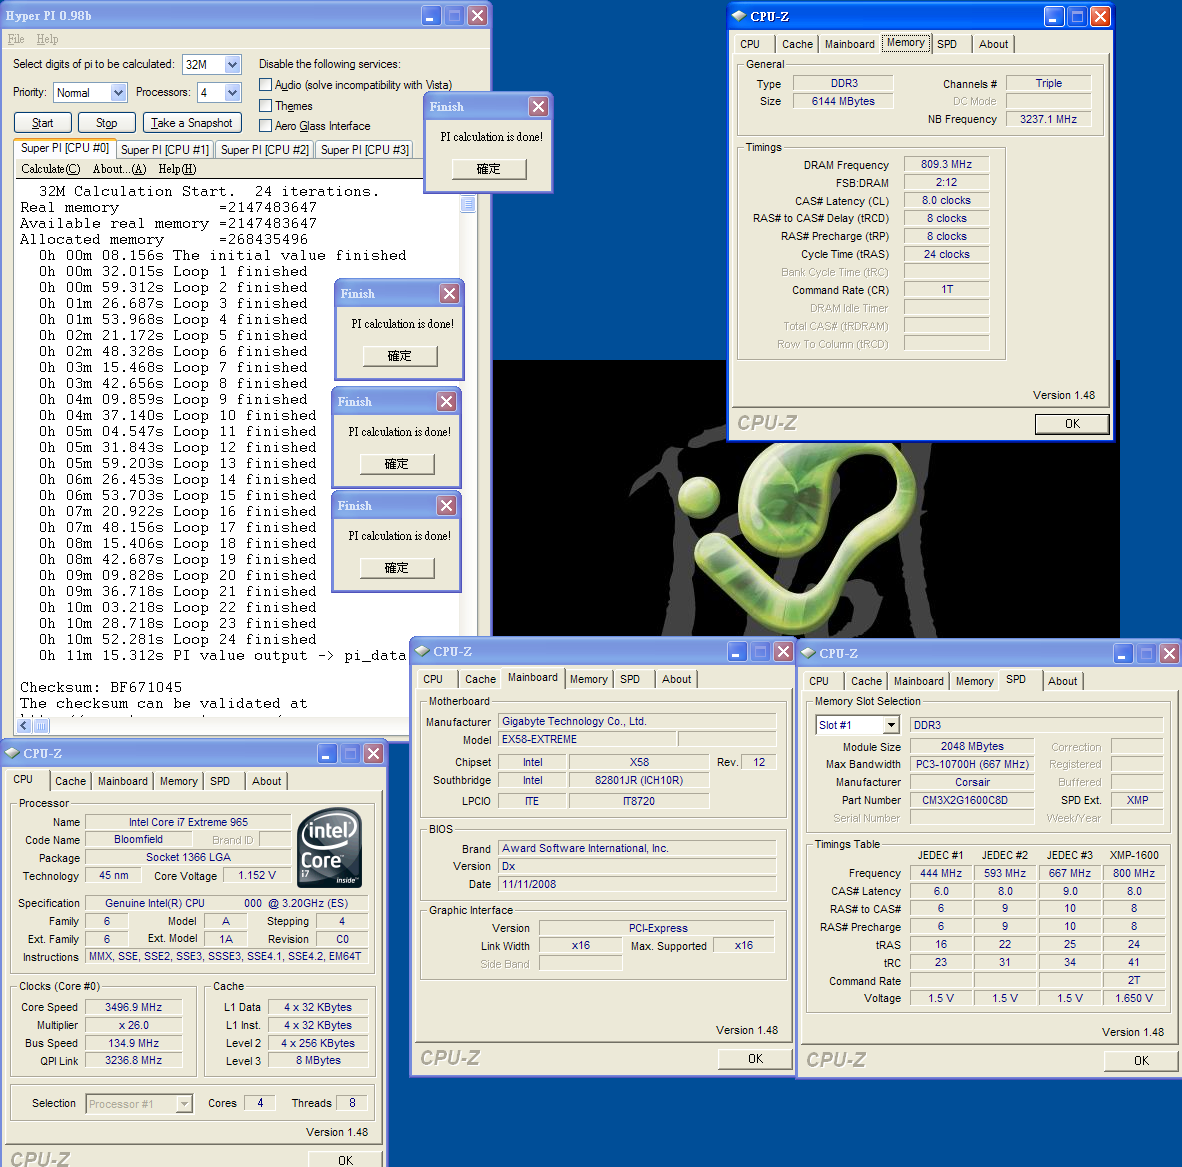Viewport: 1182px width, 1167px height.
Task: Close the Hyper PI window
Action: [x=477, y=16]
